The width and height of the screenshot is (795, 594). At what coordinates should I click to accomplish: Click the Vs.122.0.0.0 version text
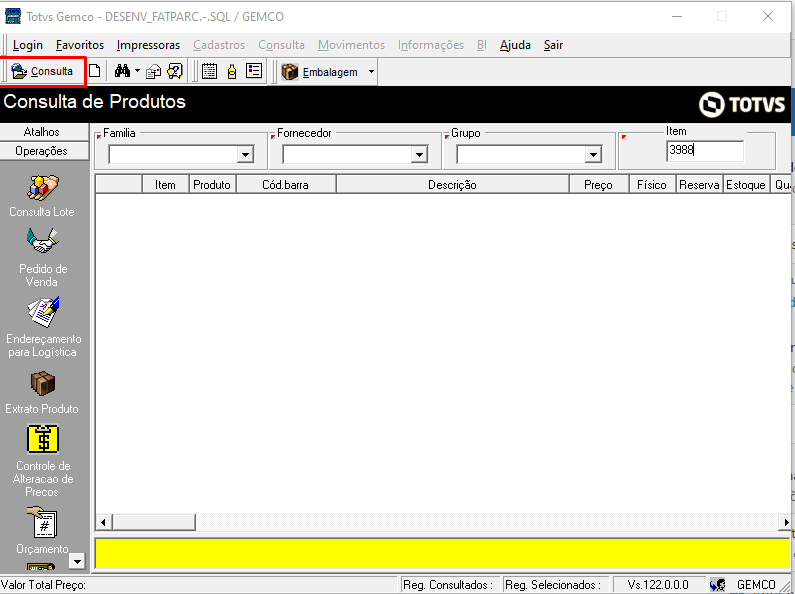click(x=658, y=585)
